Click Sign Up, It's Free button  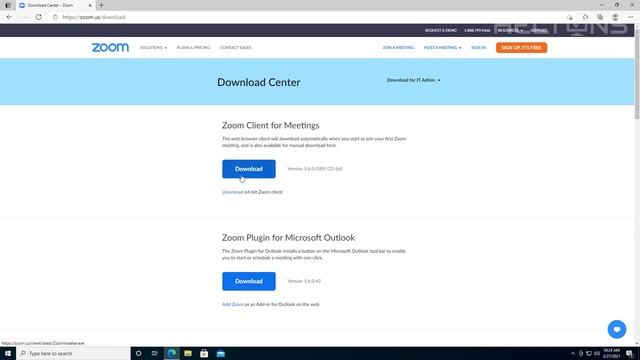coord(521,48)
